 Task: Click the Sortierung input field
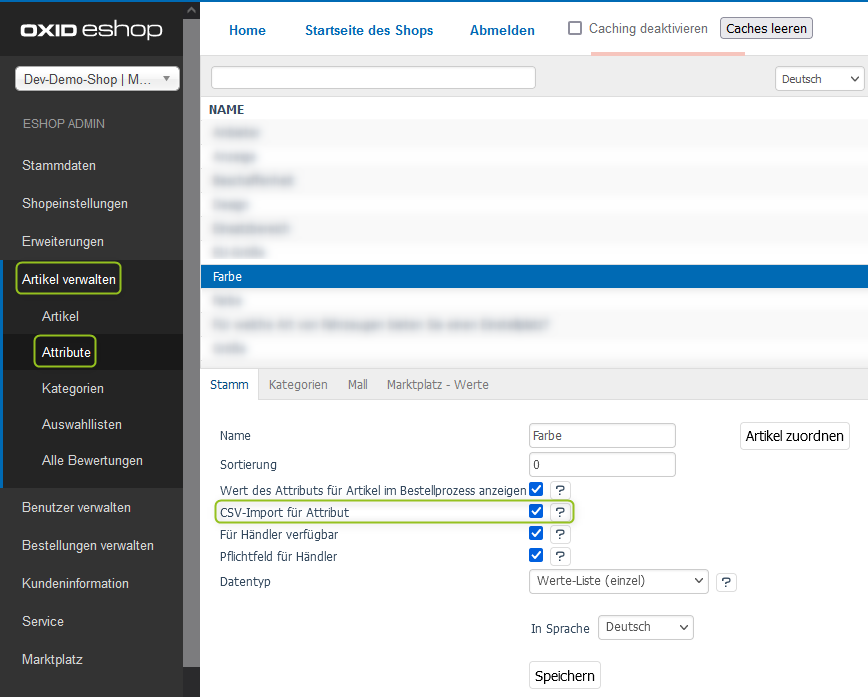click(602, 464)
